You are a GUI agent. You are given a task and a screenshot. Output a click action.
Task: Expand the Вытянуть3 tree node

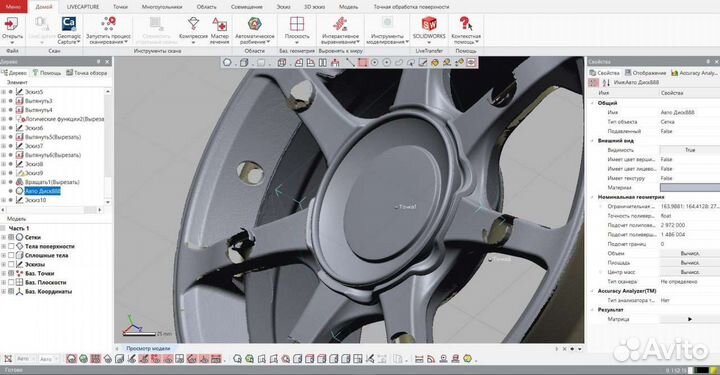tap(4, 101)
